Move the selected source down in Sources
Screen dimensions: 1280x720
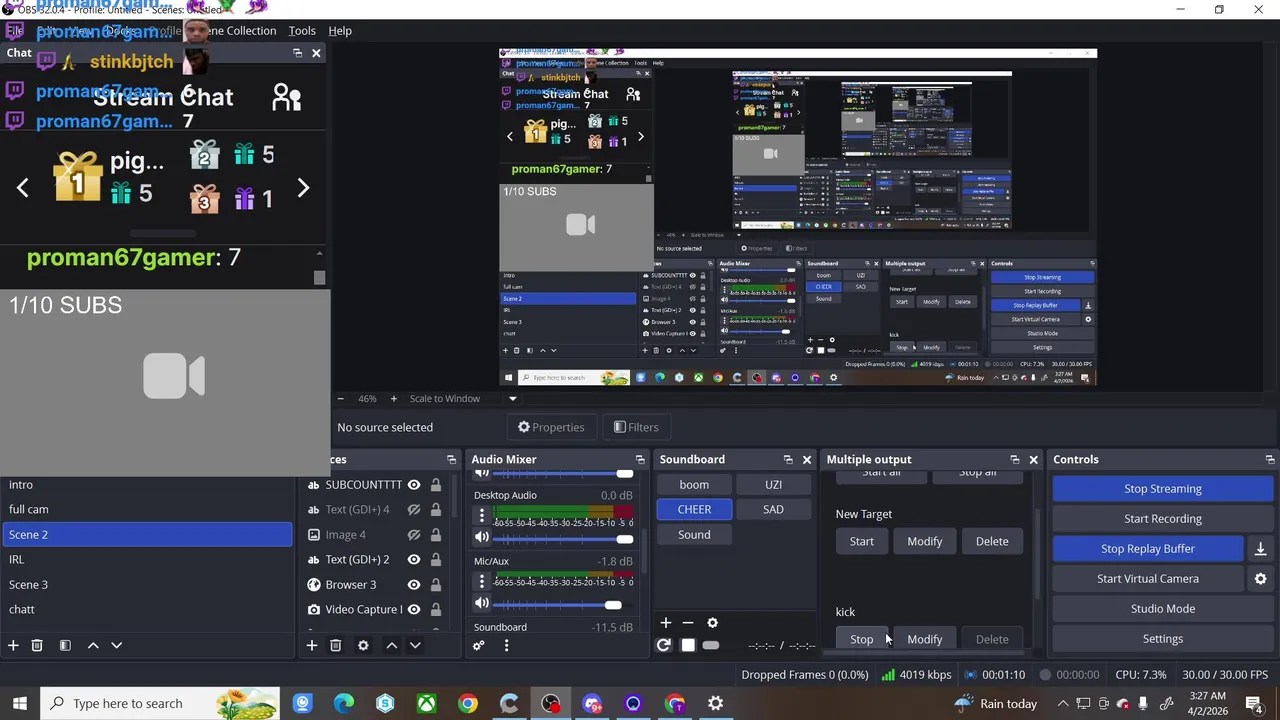pos(414,646)
